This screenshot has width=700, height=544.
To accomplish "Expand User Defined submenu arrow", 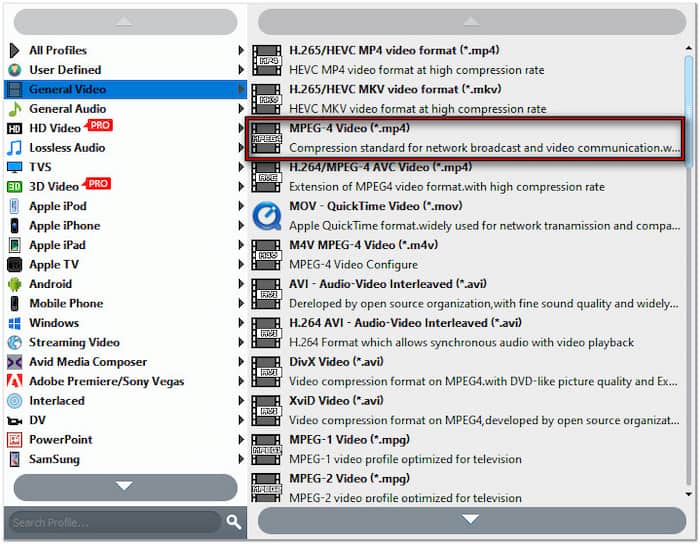I will [x=241, y=70].
